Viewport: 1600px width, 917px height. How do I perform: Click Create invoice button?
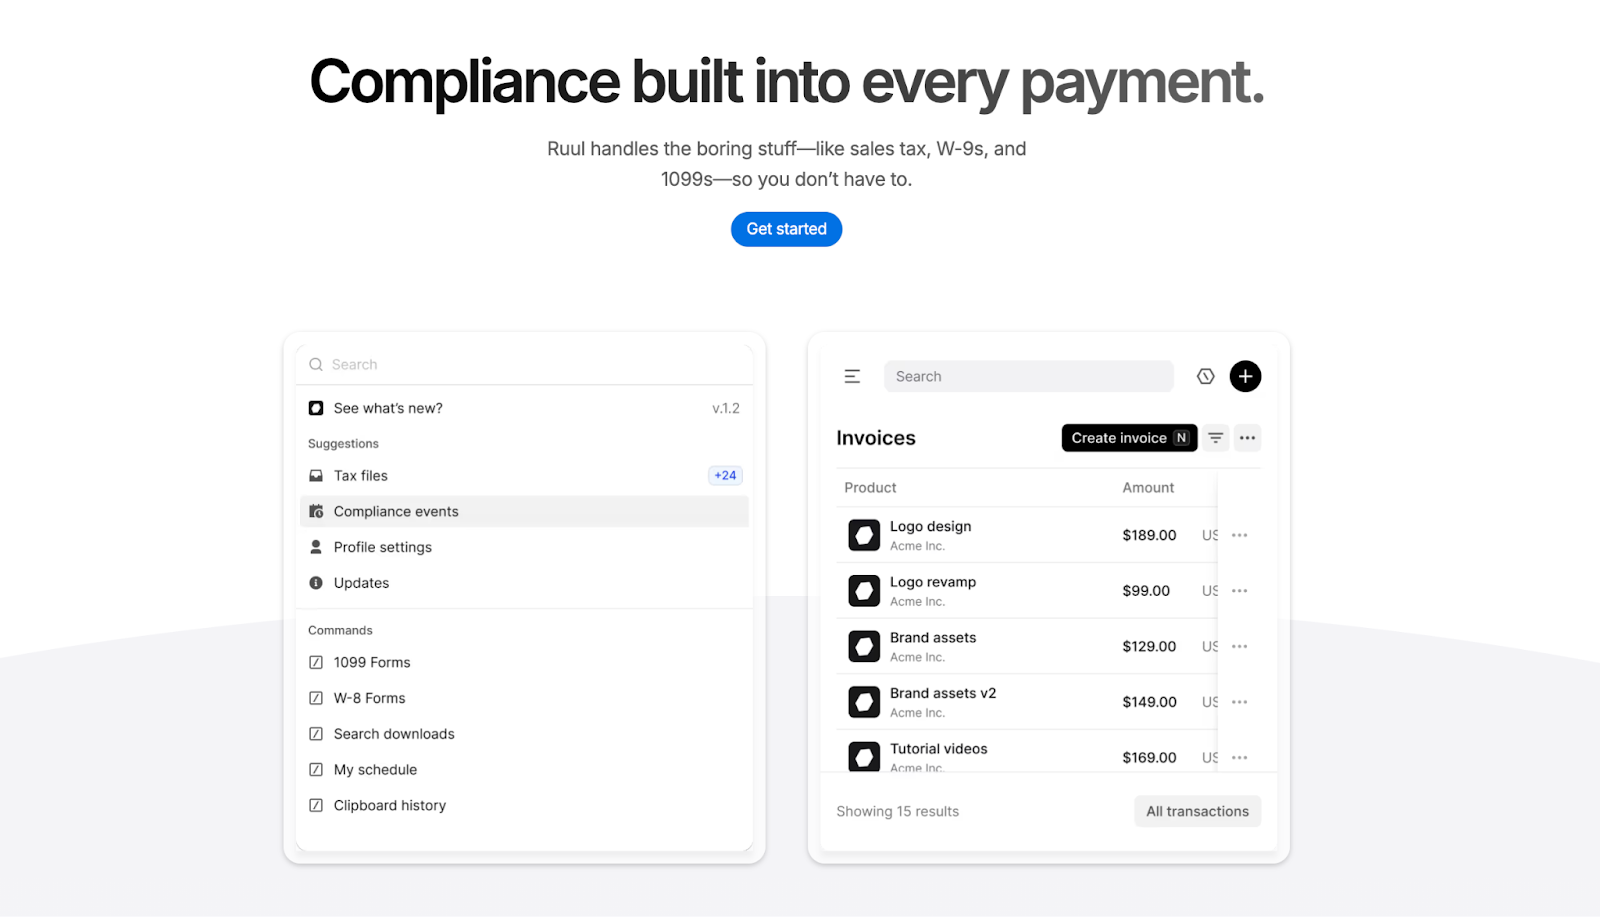tap(1129, 438)
